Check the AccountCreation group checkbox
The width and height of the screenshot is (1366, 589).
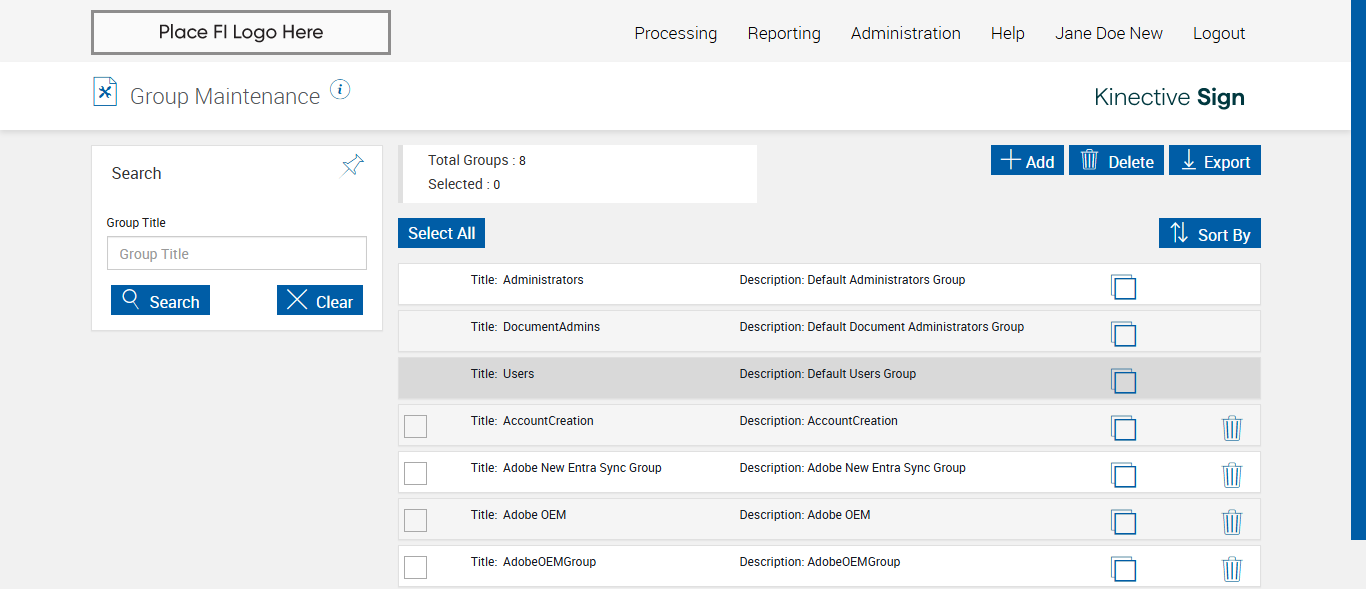(415, 426)
